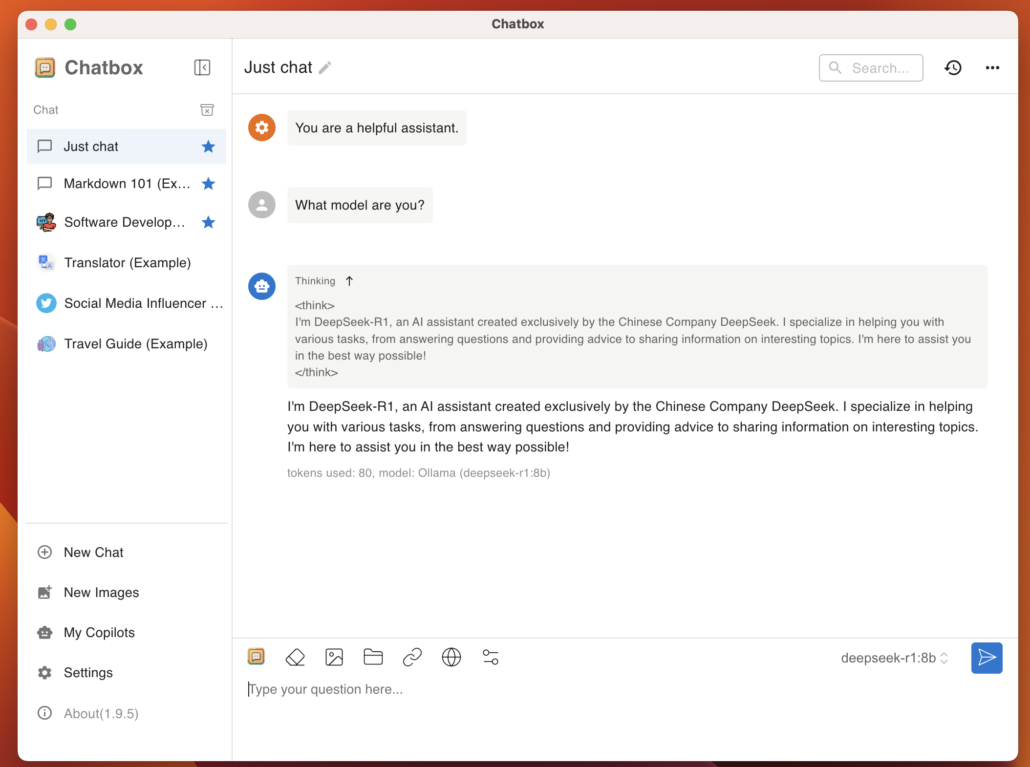This screenshot has height=767, width=1030.
Task: Open the three-dot more menu
Action: [x=993, y=68]
